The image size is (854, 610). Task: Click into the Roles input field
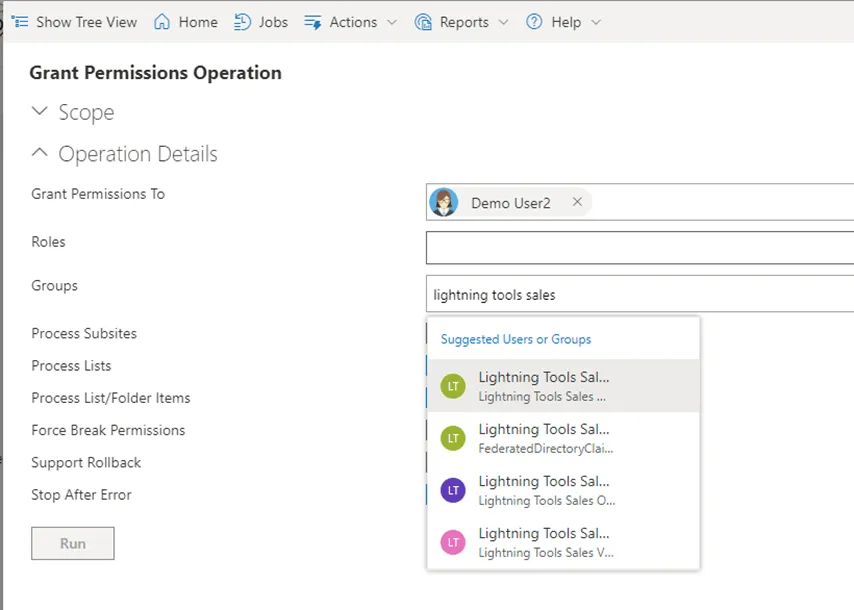click(x=640, y=247)
